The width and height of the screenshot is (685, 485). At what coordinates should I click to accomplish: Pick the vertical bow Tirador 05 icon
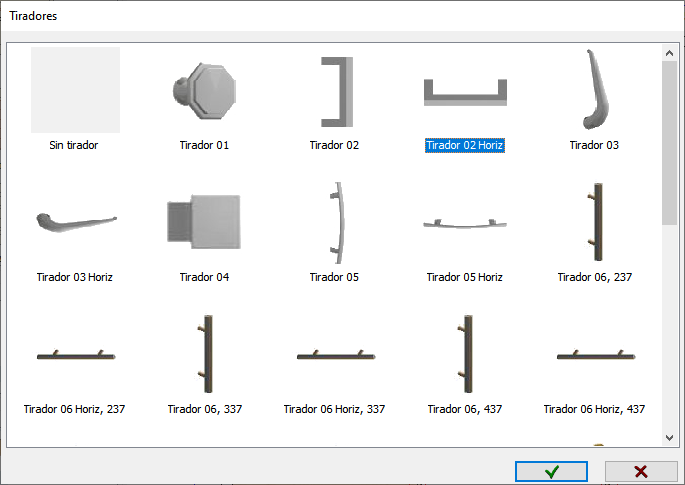(337, 223)
